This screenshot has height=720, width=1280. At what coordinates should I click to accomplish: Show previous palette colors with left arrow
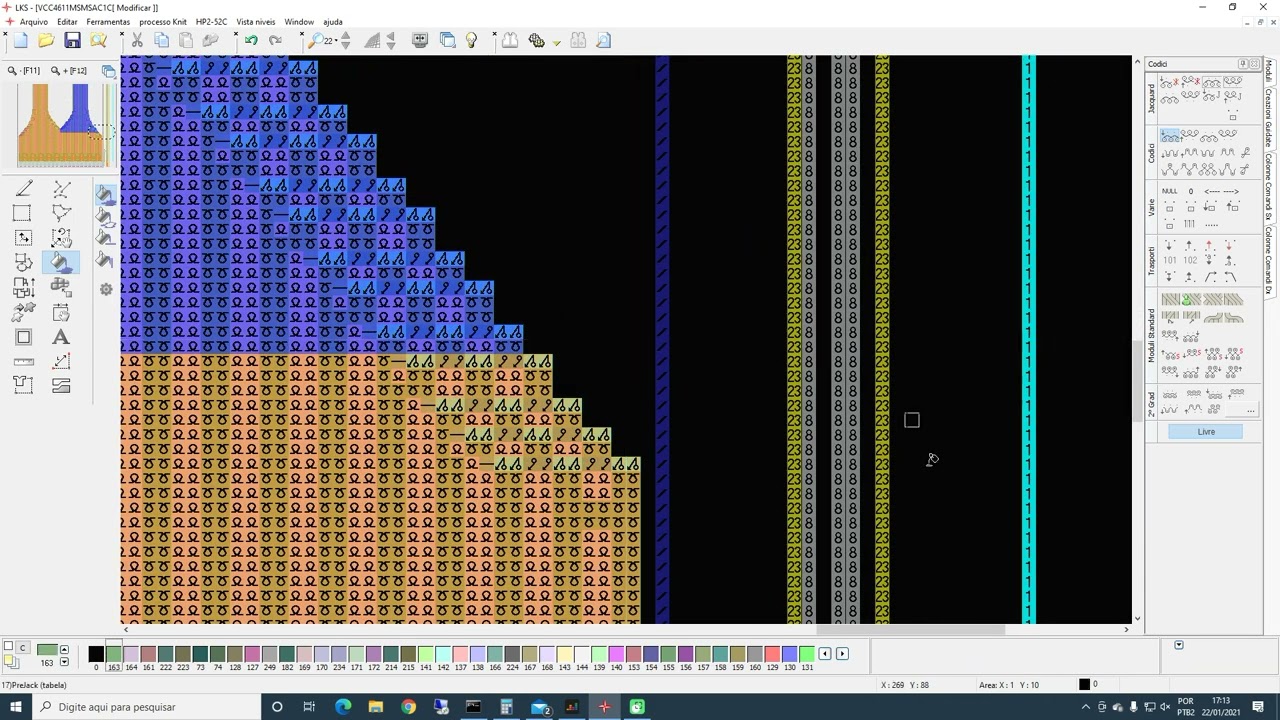tap(825, 654)
